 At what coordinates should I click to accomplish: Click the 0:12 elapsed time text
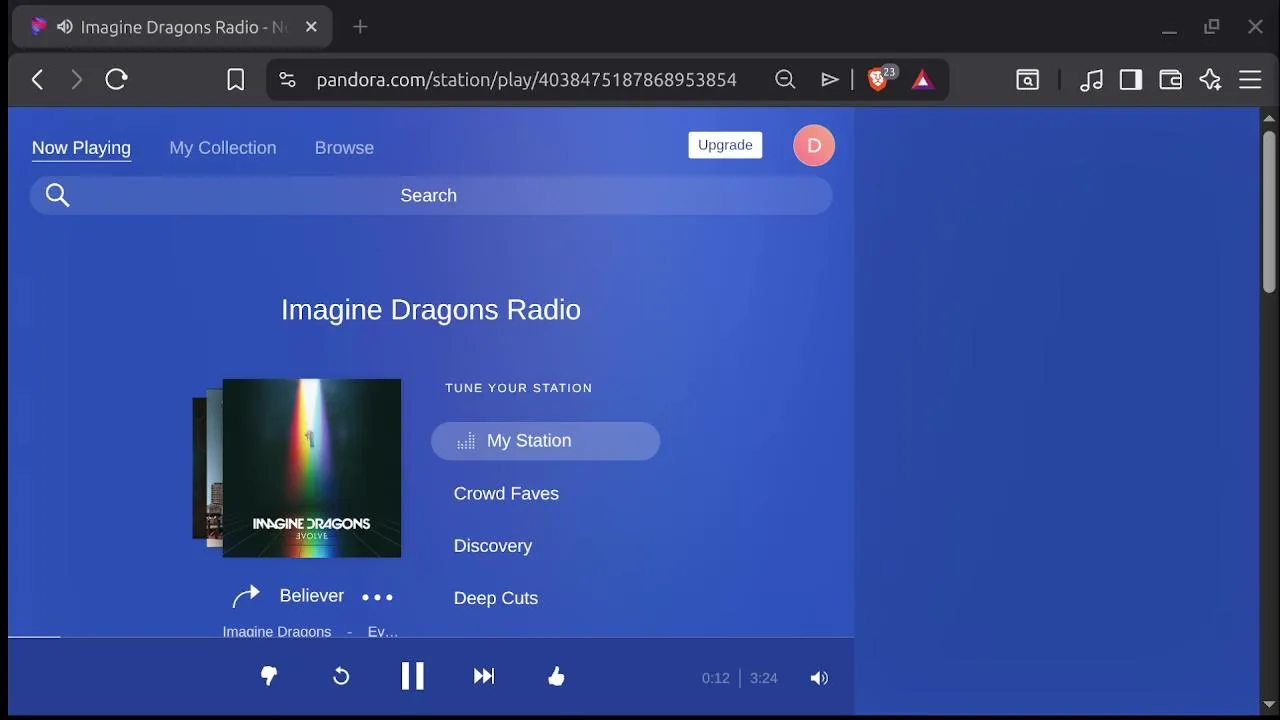[716, 678]
